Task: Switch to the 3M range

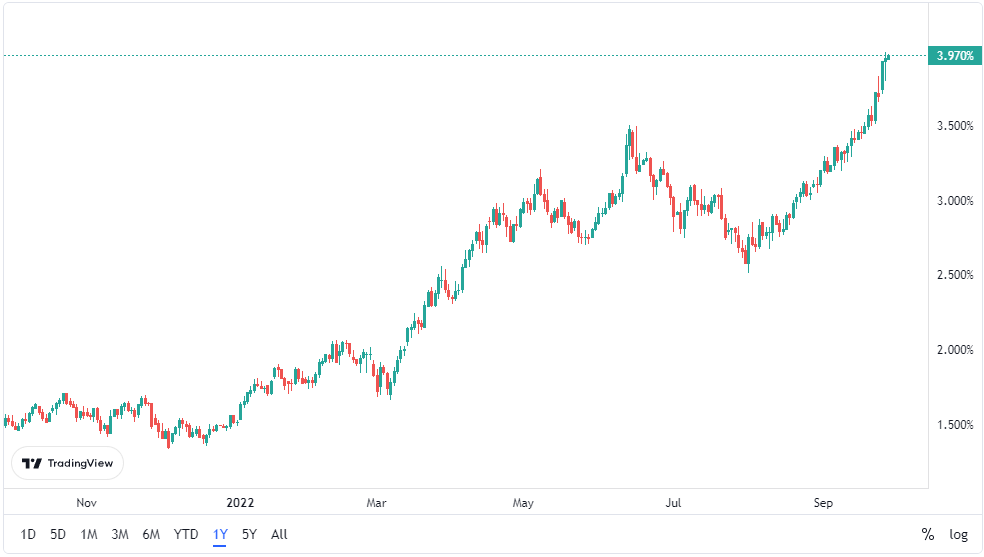Action: [x=120, y=534]
